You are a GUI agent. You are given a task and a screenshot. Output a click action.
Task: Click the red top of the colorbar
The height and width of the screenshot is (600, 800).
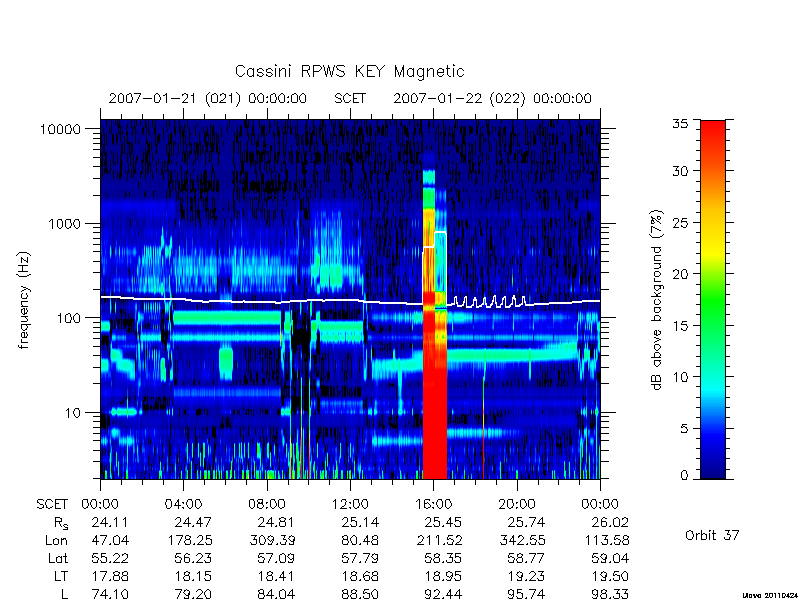(713, 135)
